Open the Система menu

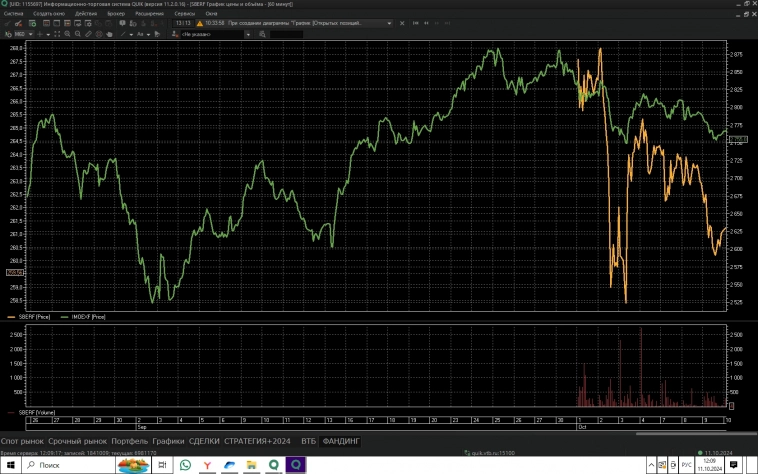tap(12, 14)
